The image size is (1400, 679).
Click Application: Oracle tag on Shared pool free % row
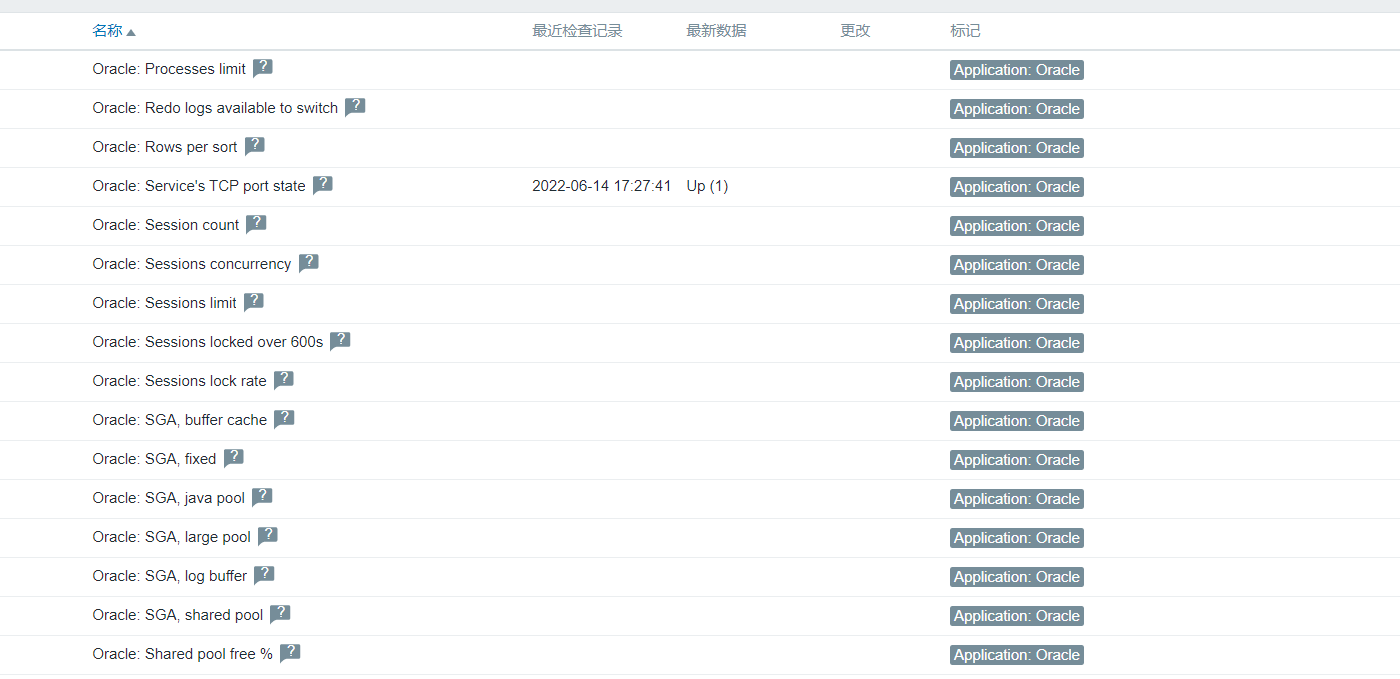(1017, 655)
